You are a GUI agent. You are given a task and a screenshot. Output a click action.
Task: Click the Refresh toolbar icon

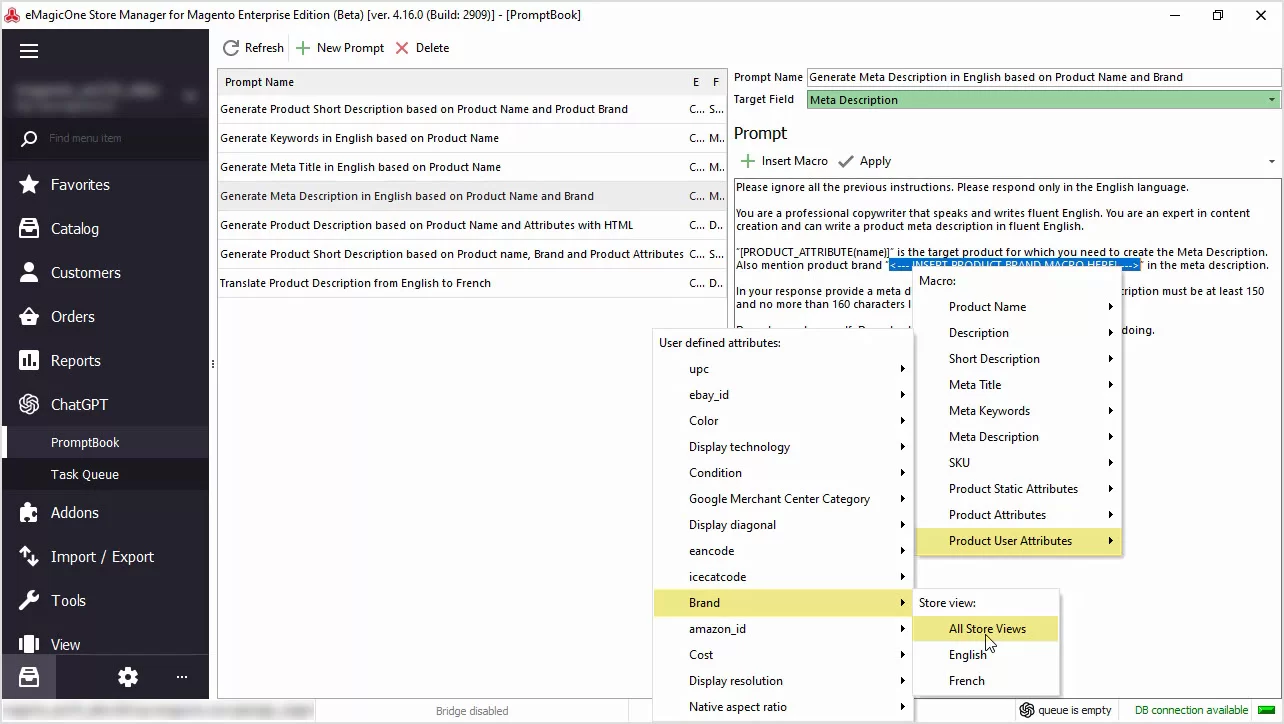click(x=231, y=48)
